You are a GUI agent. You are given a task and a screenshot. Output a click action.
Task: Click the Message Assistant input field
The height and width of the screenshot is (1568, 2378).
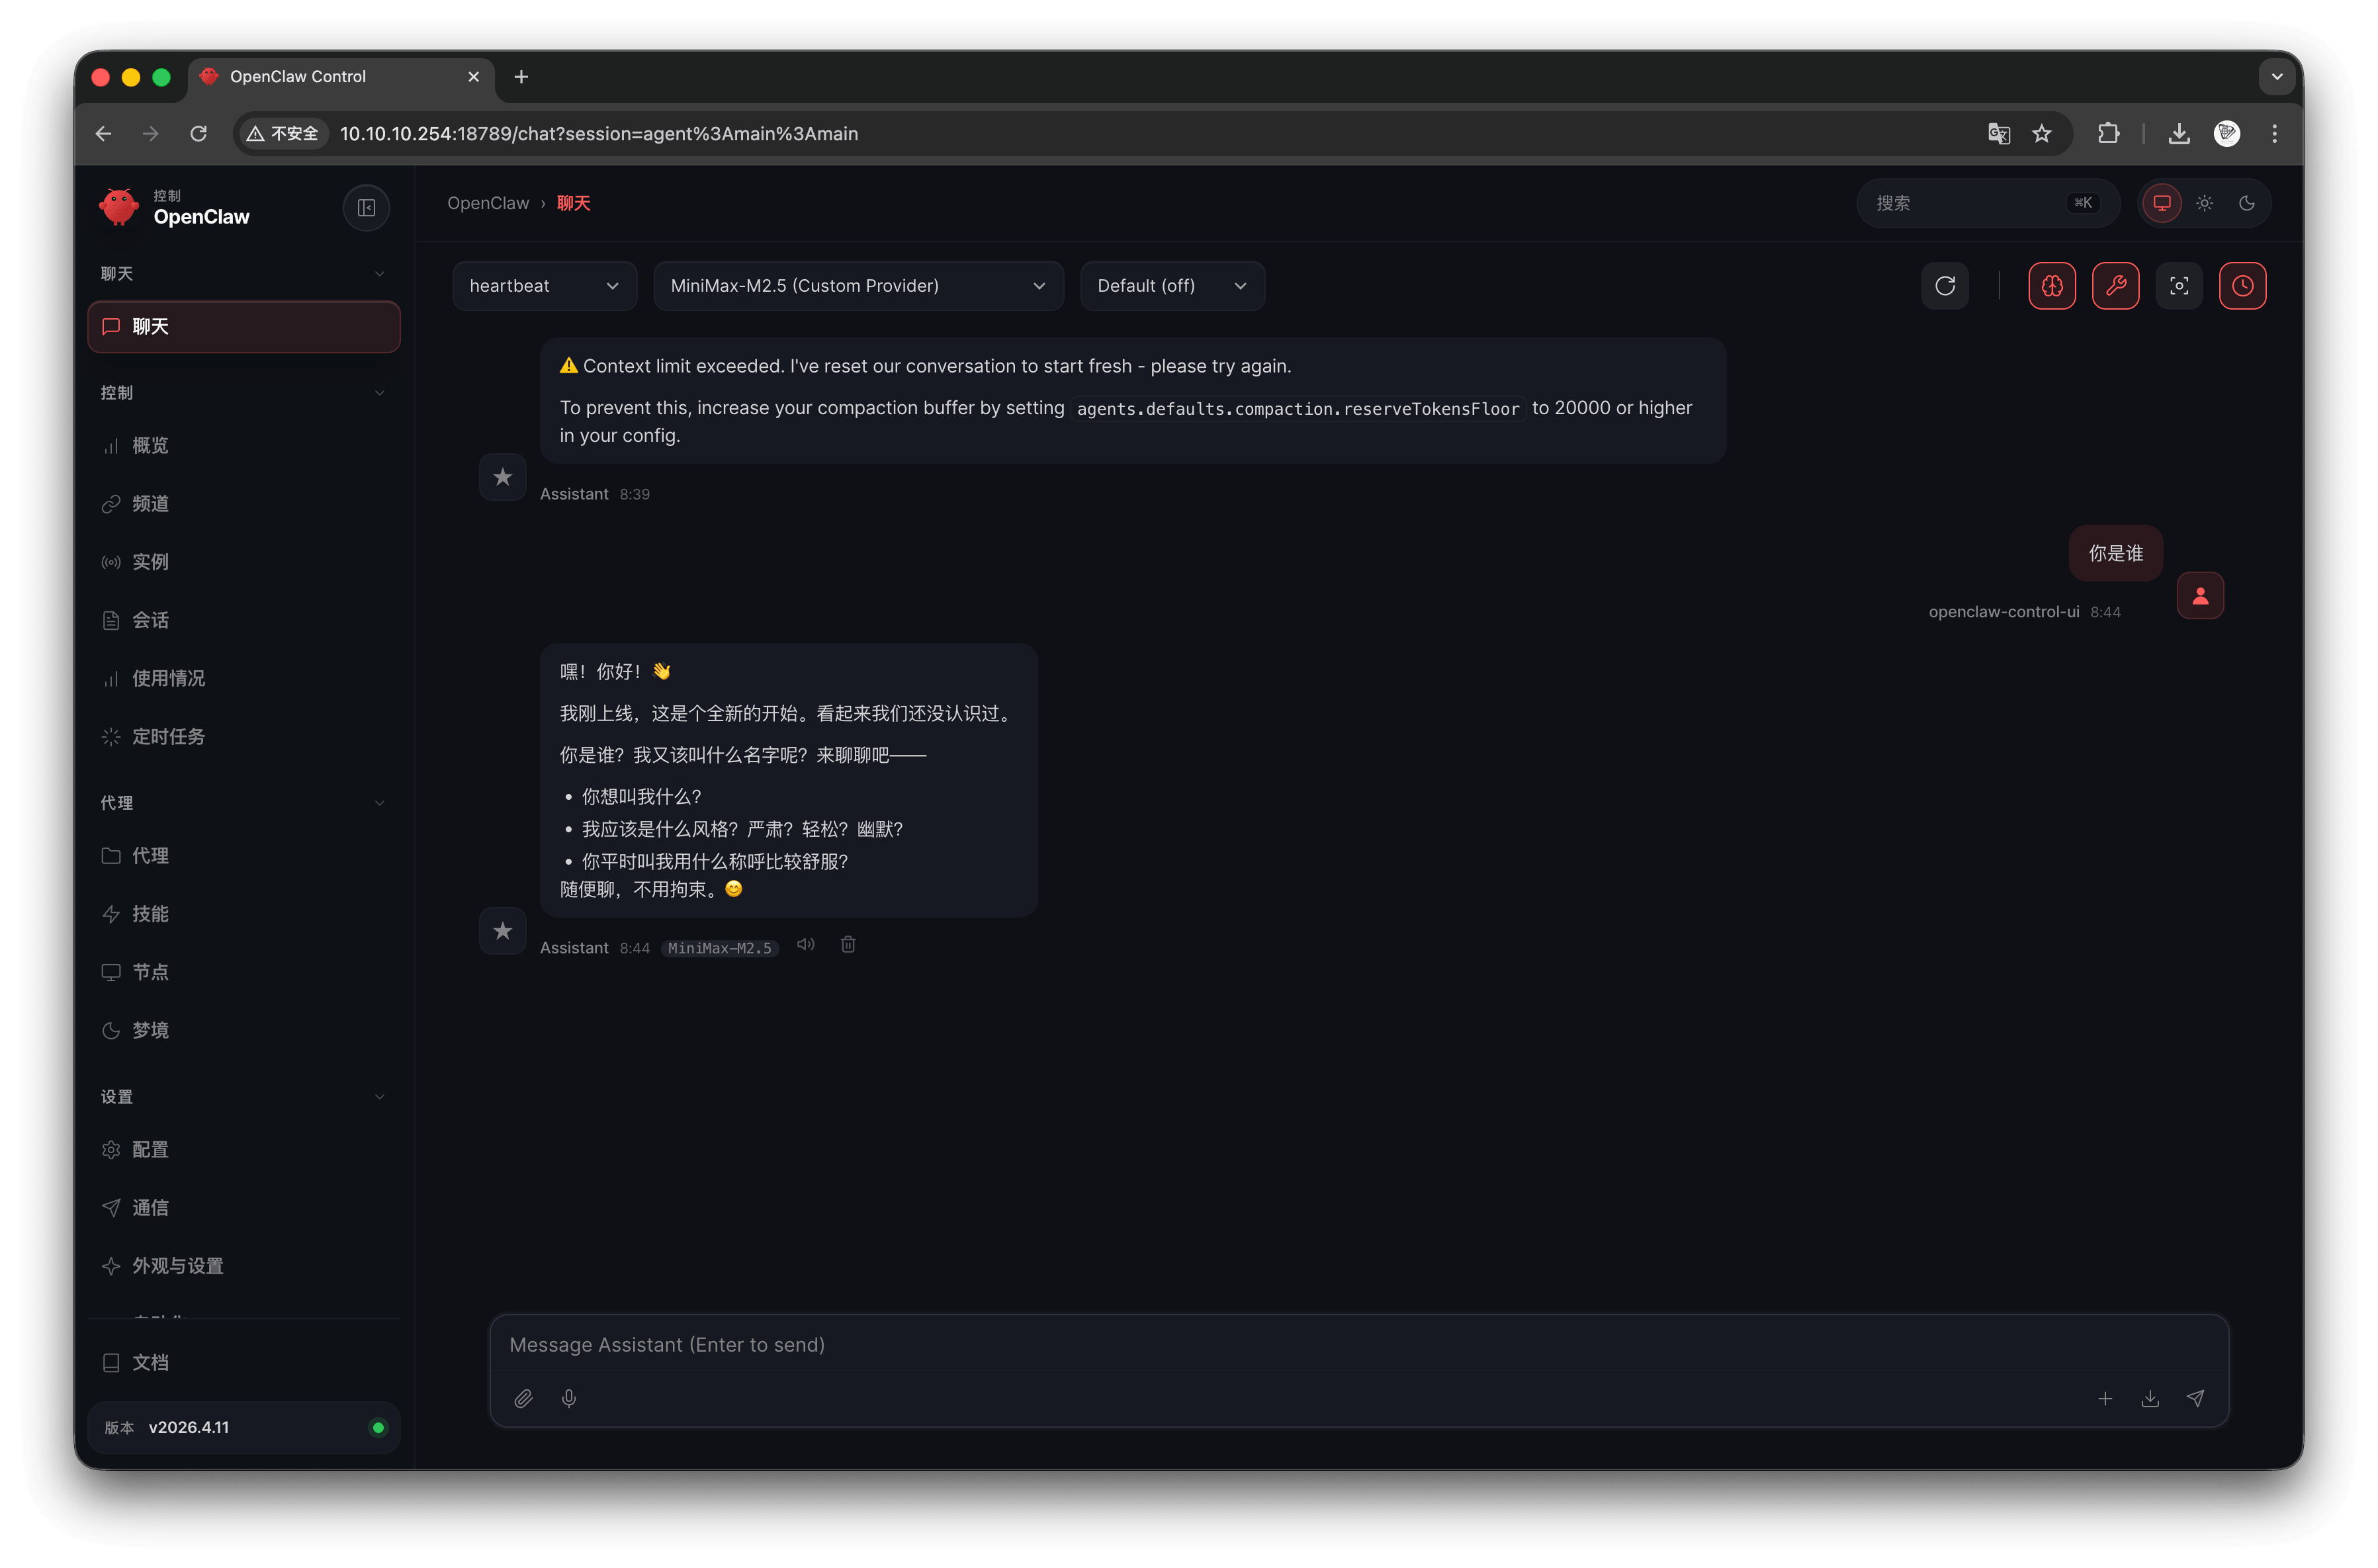[1358, 1344]
